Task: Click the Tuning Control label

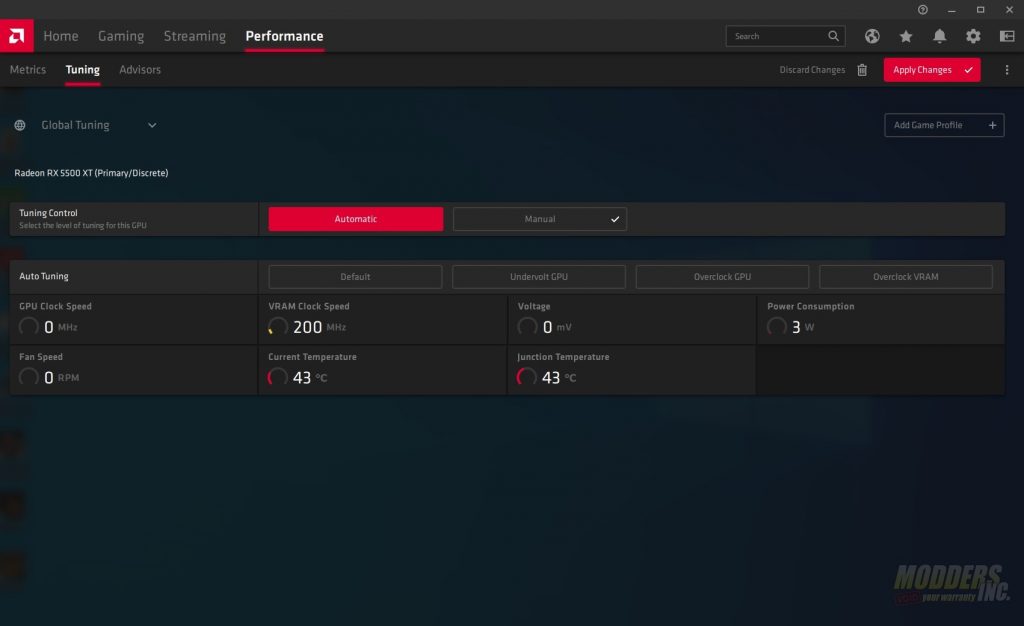Action: pyautogui.click(x=48, y=213)
